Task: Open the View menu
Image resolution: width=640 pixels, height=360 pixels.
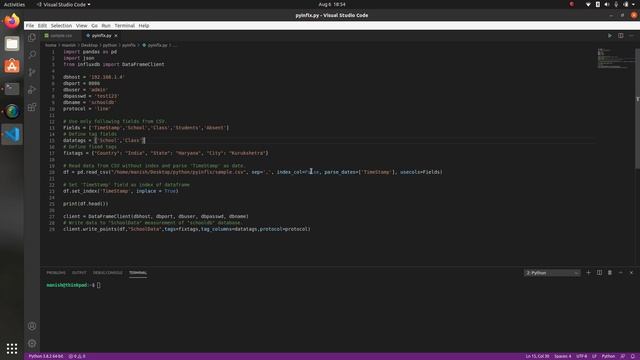Action: (x=81, y=25)
